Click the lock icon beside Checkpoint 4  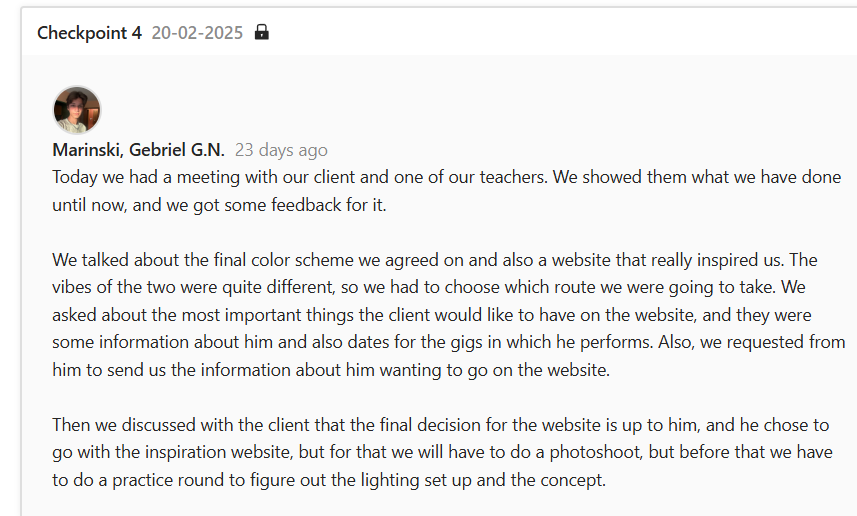tap(262, 32)
